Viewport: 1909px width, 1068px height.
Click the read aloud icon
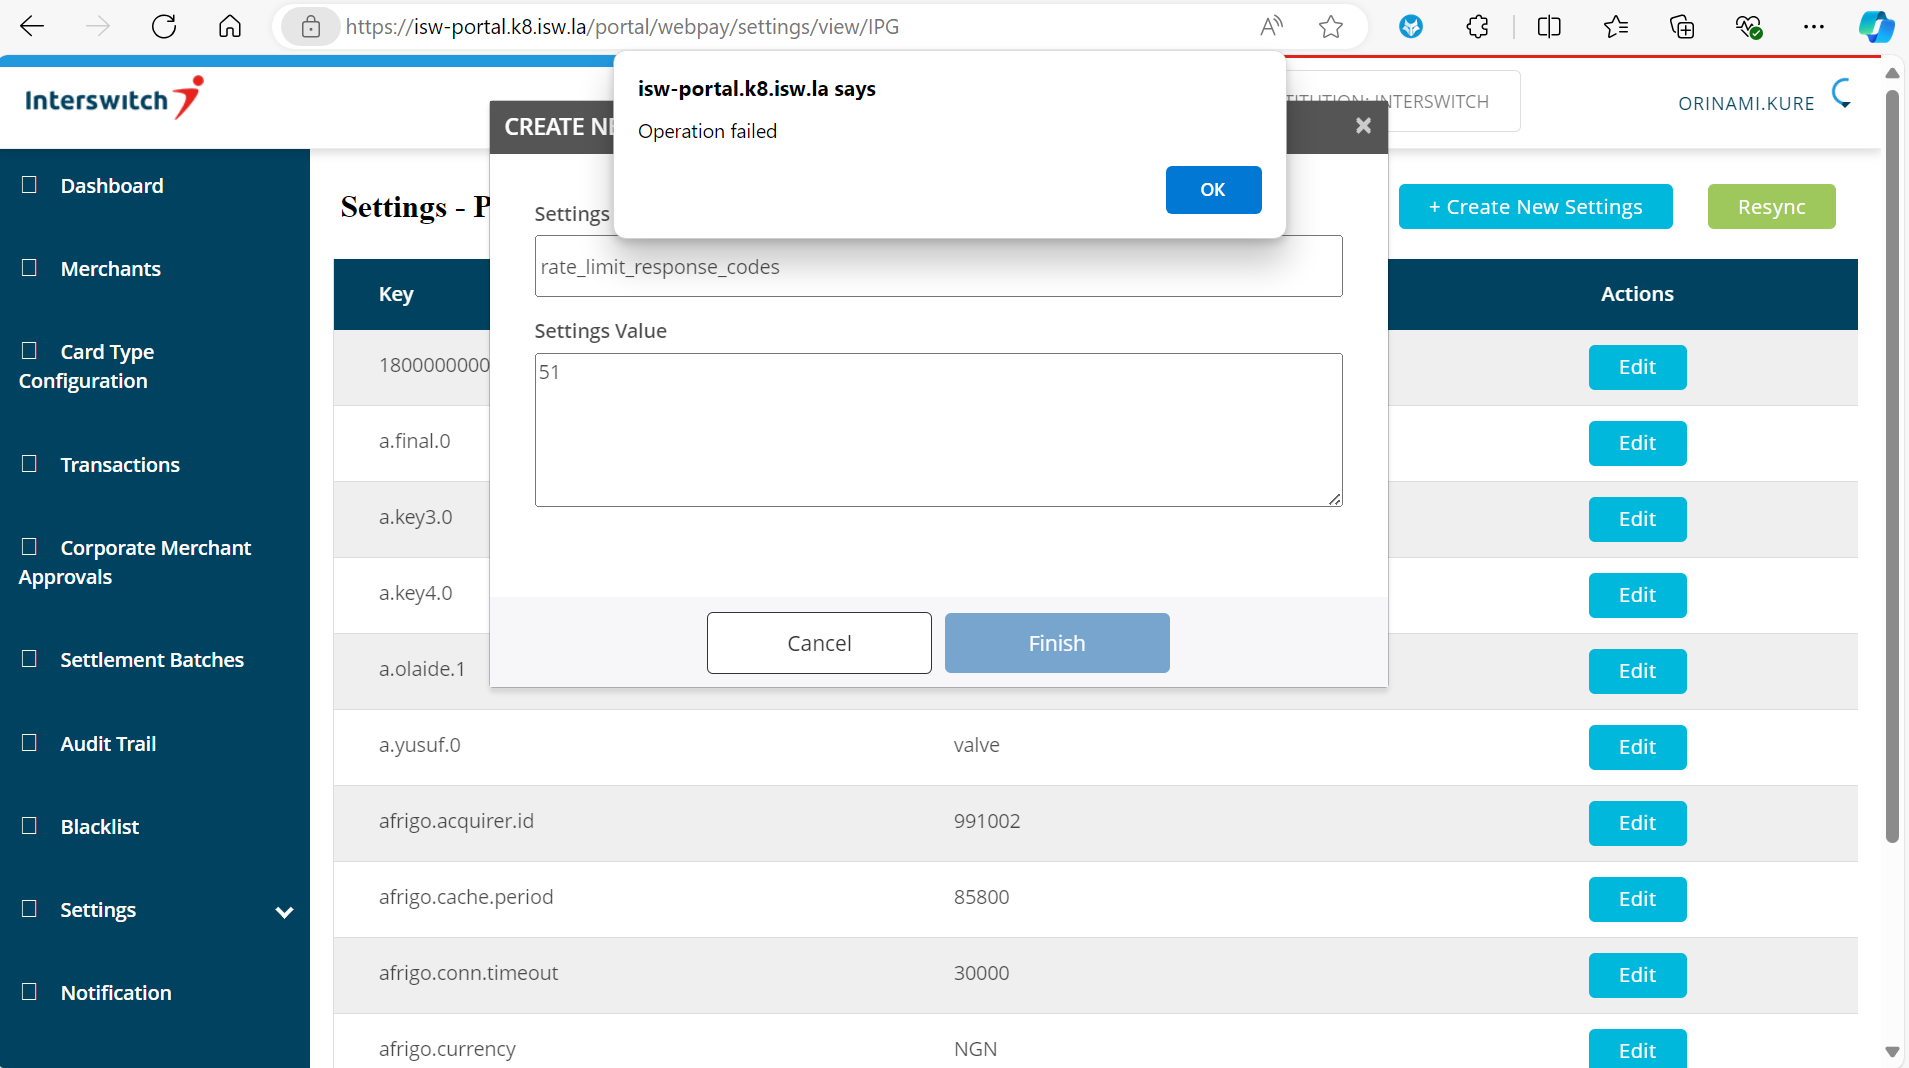click(x=1271, y=27)
